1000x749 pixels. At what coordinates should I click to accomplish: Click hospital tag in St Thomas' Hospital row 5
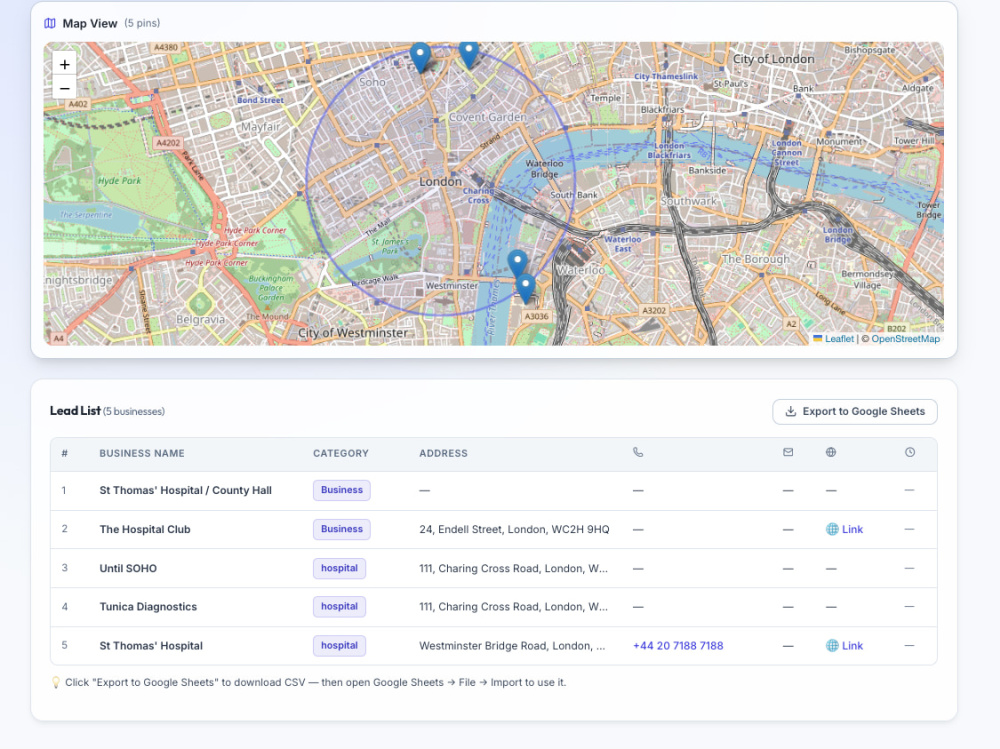pyautogui.click(x=339, y=646)
